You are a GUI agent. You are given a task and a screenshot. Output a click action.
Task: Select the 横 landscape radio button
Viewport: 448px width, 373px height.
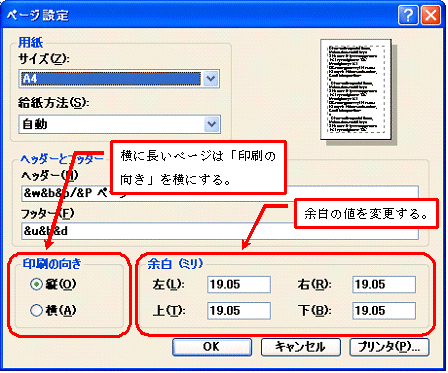coord(36,311)
